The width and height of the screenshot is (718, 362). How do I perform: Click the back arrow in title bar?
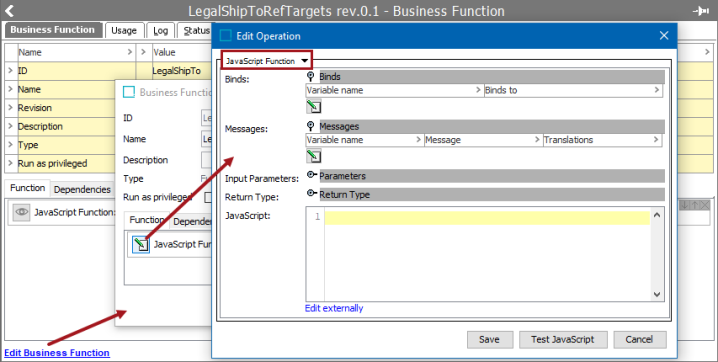point(9,11)
